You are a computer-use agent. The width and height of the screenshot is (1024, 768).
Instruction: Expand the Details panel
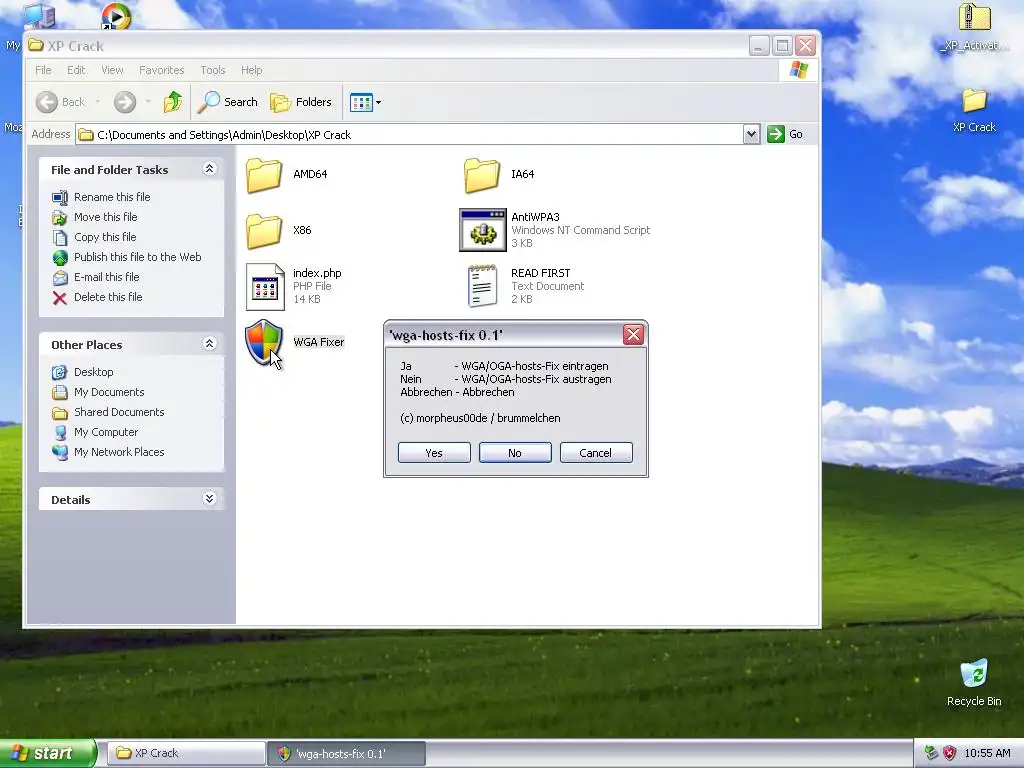coord(209,499)
